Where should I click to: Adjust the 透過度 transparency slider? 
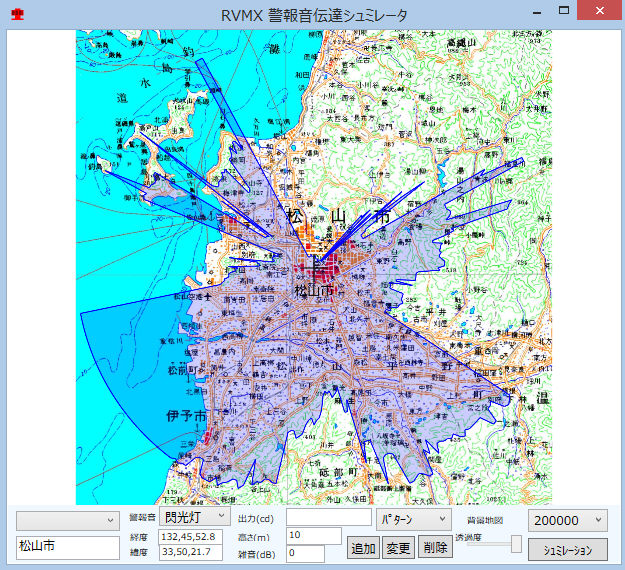[516, 543]
